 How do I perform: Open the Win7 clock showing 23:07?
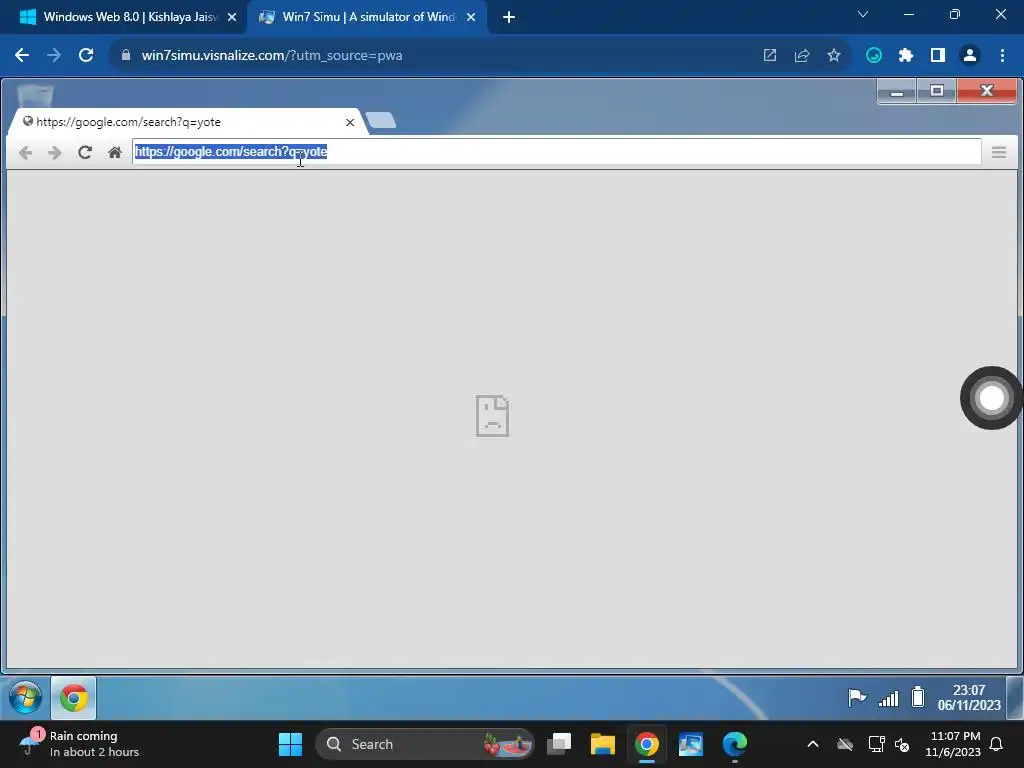pyautogui.click(x=969, y=697)
